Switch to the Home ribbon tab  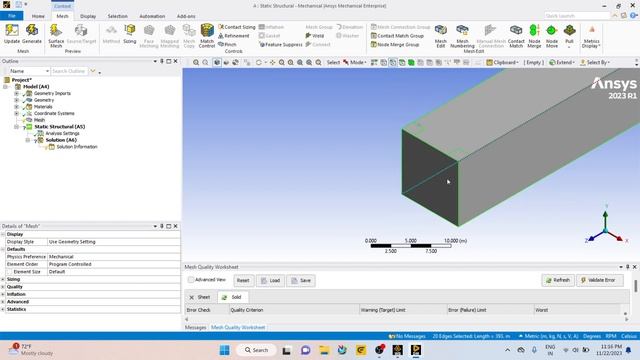(x=38, y=16)
